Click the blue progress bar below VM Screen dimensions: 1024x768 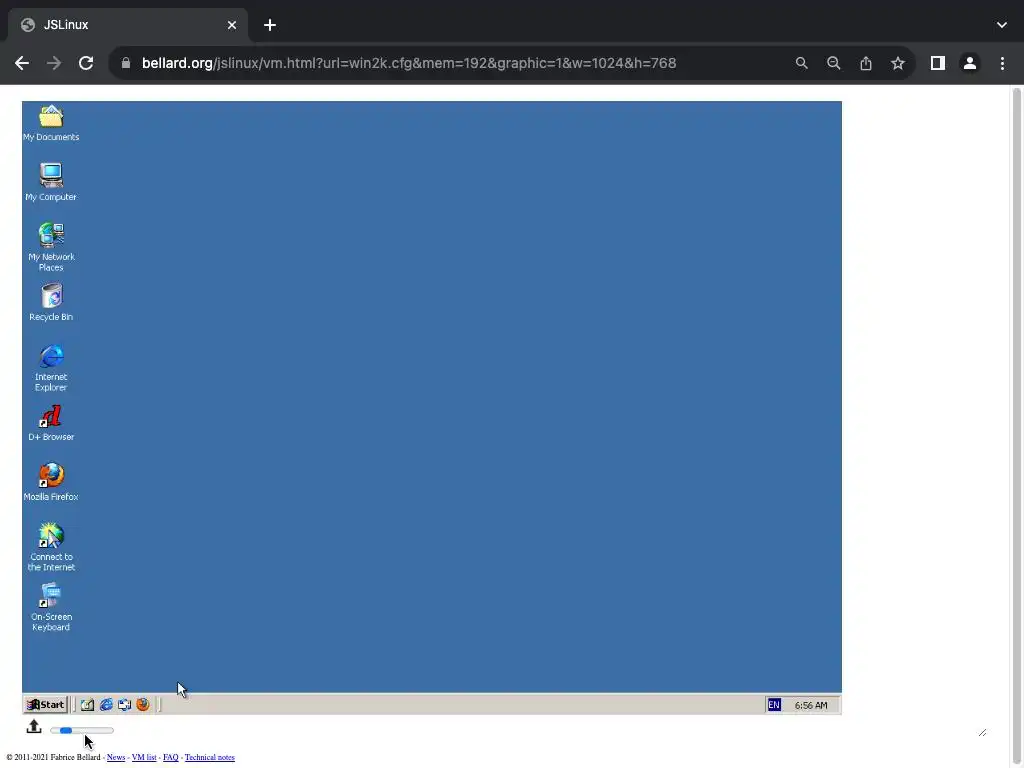[82, 731]
